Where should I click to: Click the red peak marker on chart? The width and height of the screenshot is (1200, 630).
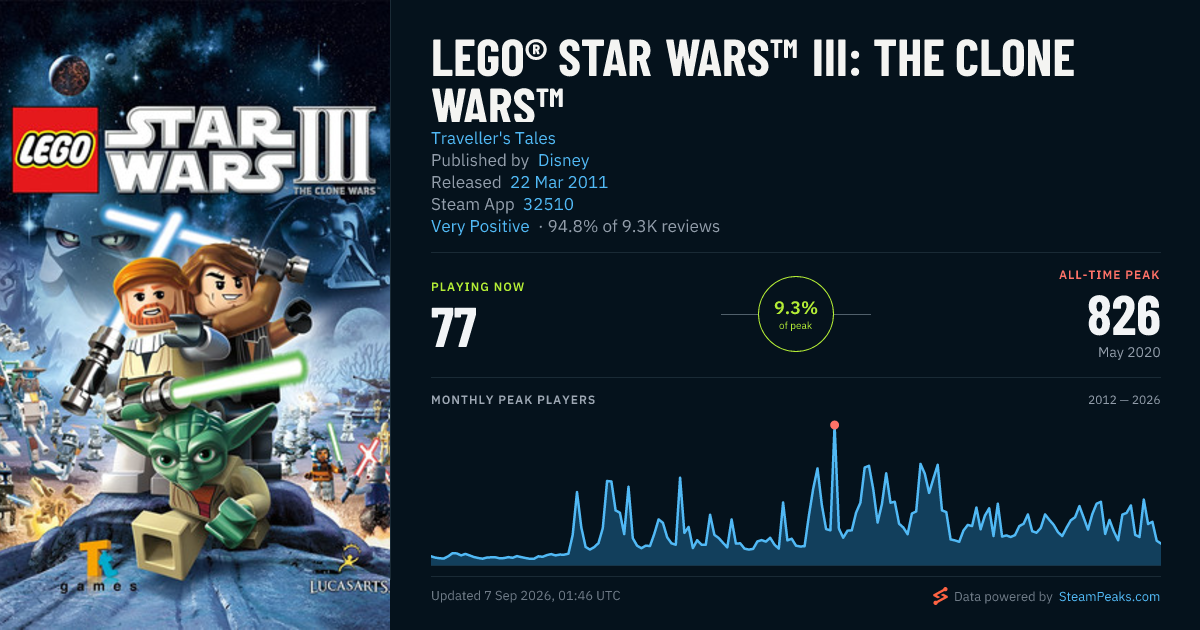tap(835, 426)
